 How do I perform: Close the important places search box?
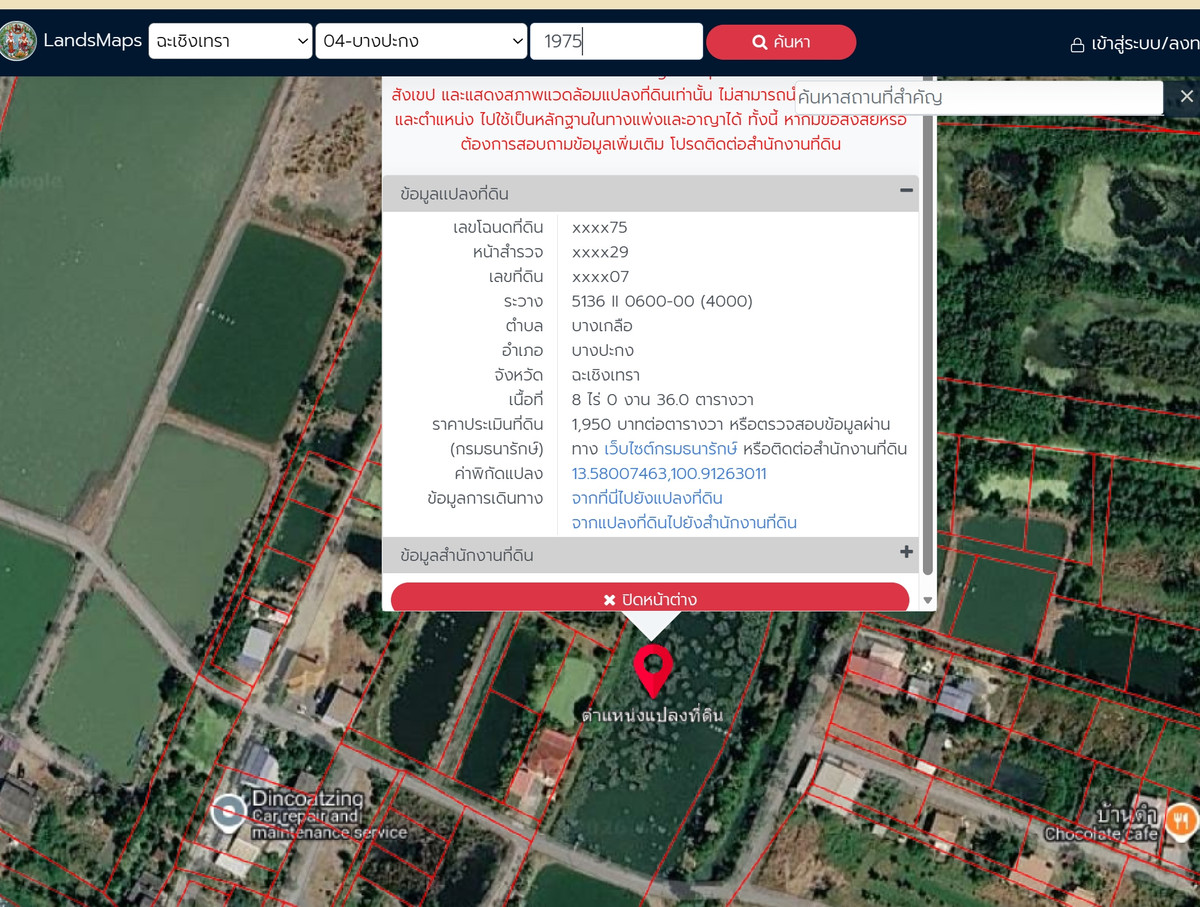point(1186,96)
